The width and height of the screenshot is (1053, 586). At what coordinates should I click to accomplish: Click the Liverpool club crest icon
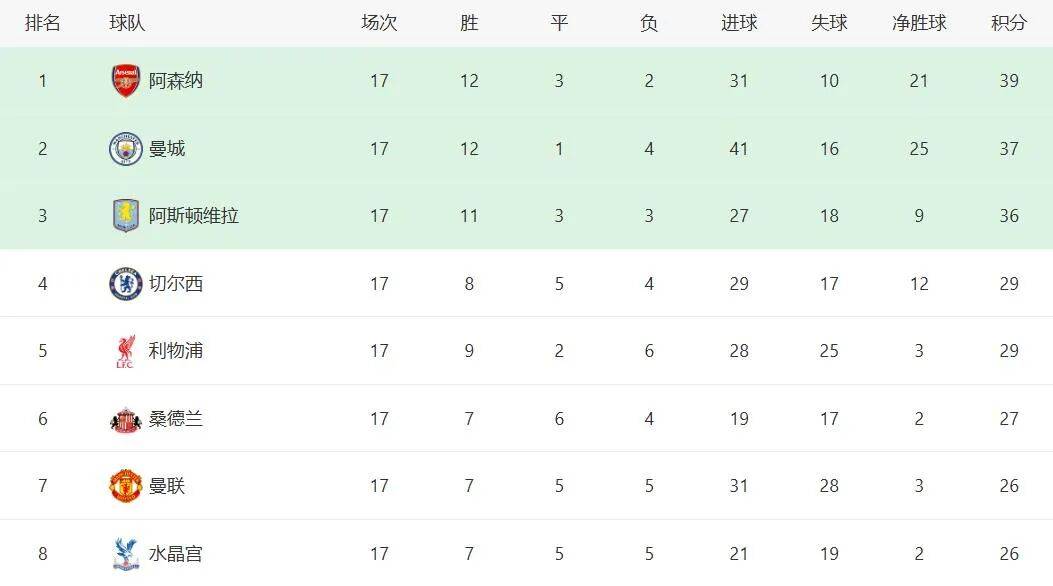126,351
